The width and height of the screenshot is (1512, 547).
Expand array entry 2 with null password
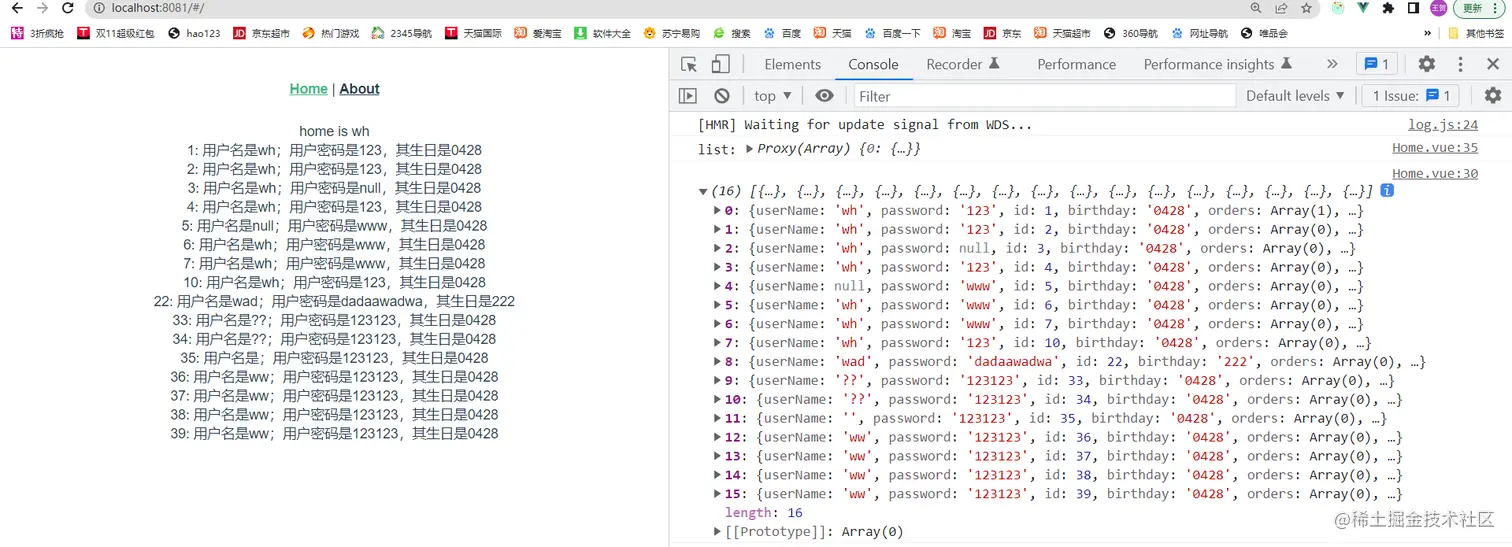coord(717,248)
